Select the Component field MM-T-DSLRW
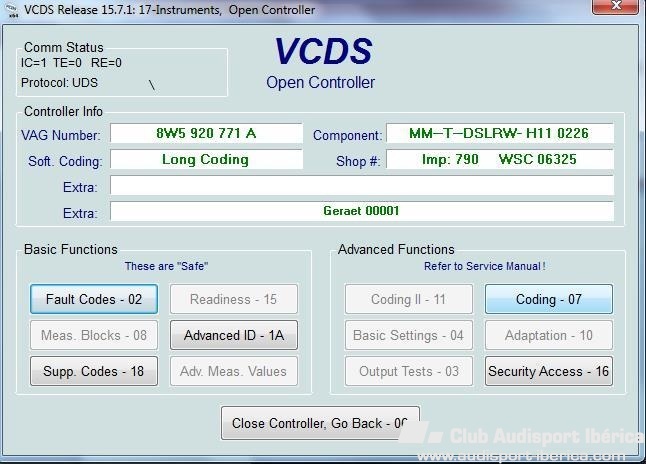The image size is (646, 464). (x=500, y=134)
